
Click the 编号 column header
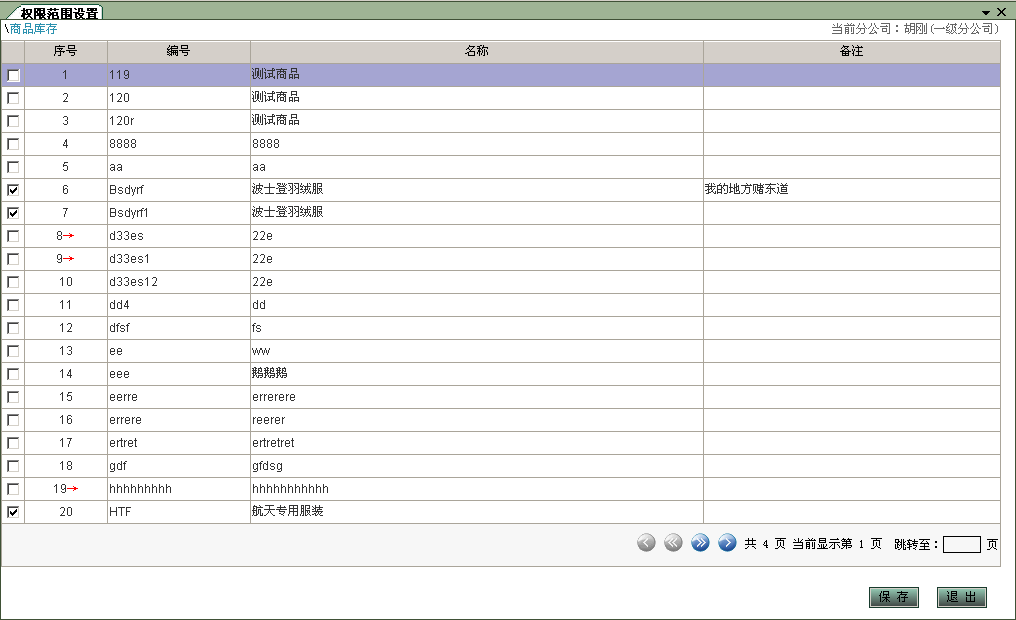click(x=178, y=51)
